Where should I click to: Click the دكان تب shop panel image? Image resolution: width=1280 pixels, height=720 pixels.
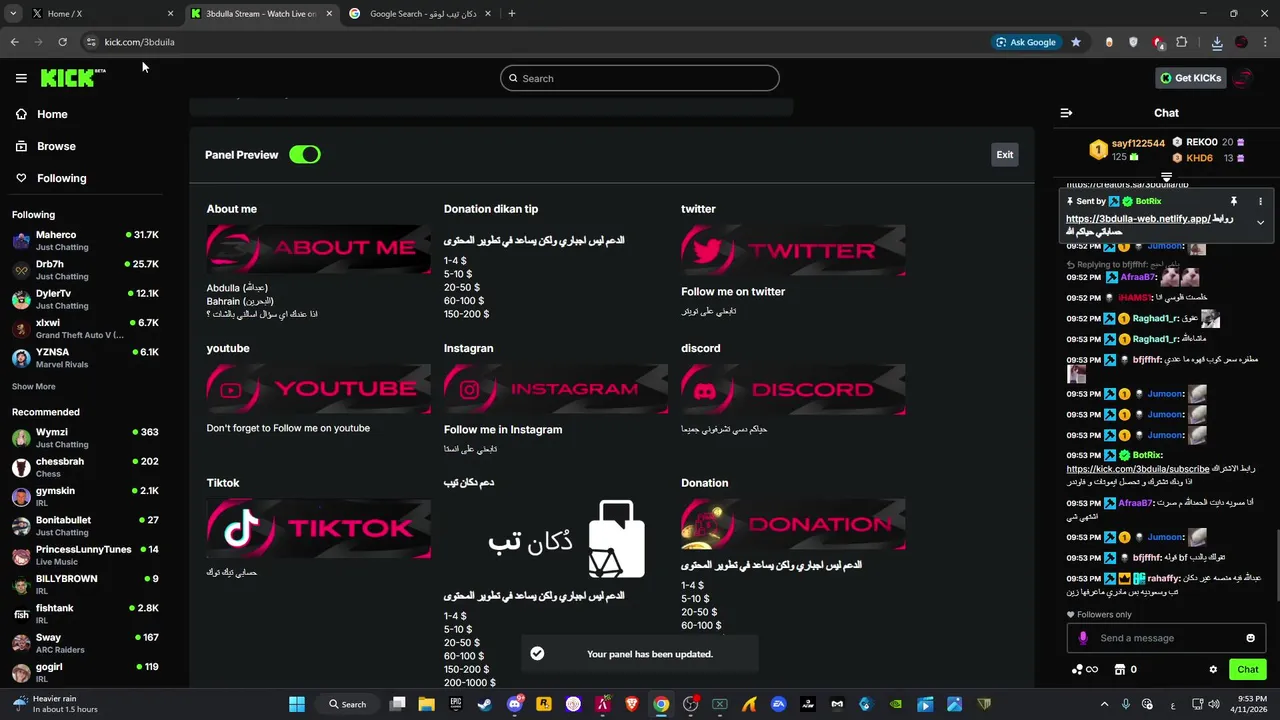pos(556,539)
